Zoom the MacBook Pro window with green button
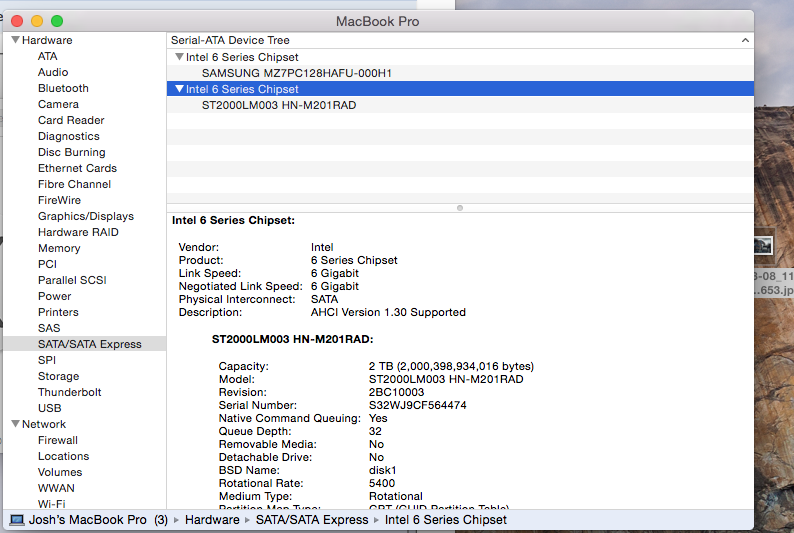The height and width of the screenshot is (533, 794). tap(57, 21)
